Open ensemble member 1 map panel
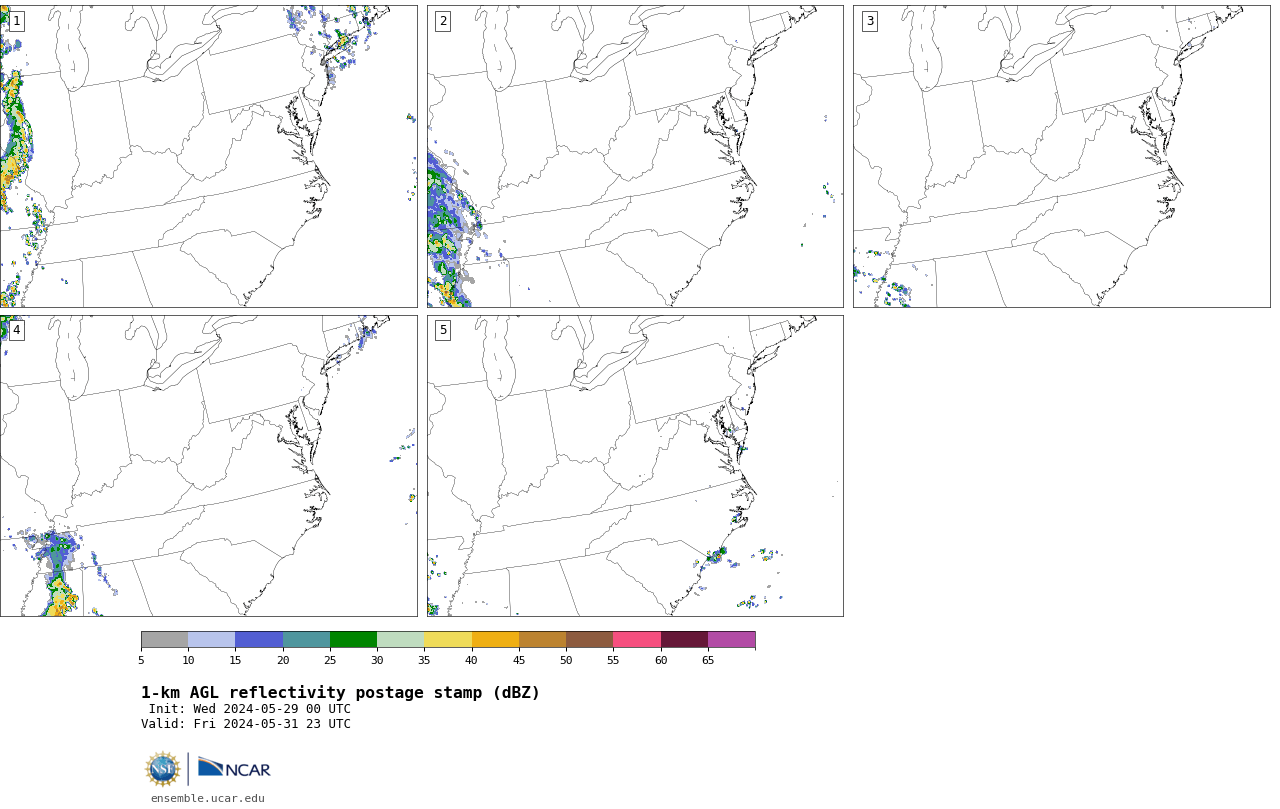Screen dimensions: 1280x809 pyautogui.click(x=208, y=156)
